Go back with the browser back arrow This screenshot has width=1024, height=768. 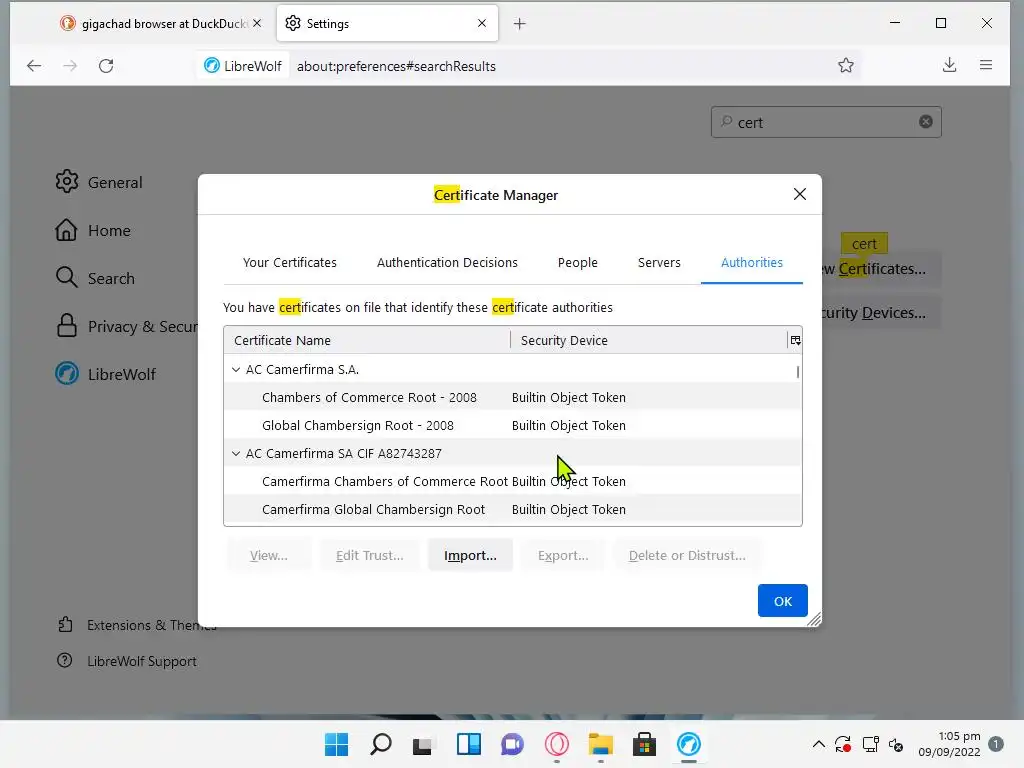[x=34, y=65]
